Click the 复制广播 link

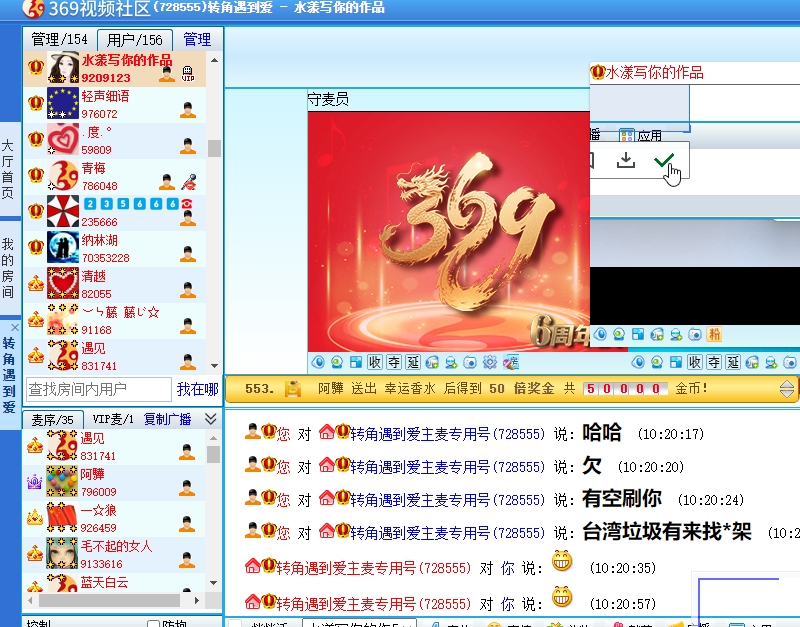coord(167,419)
